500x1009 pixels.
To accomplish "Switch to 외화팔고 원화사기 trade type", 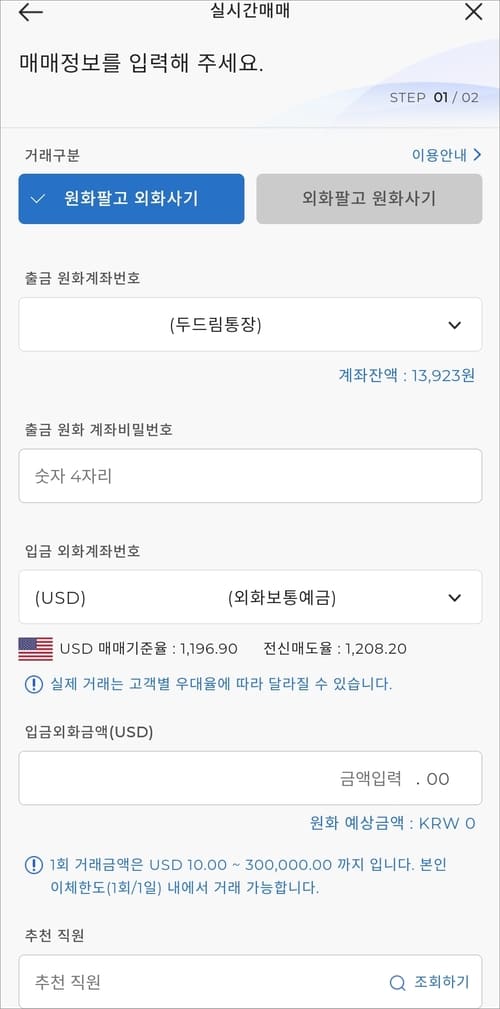I will click(x=369, y=199).
